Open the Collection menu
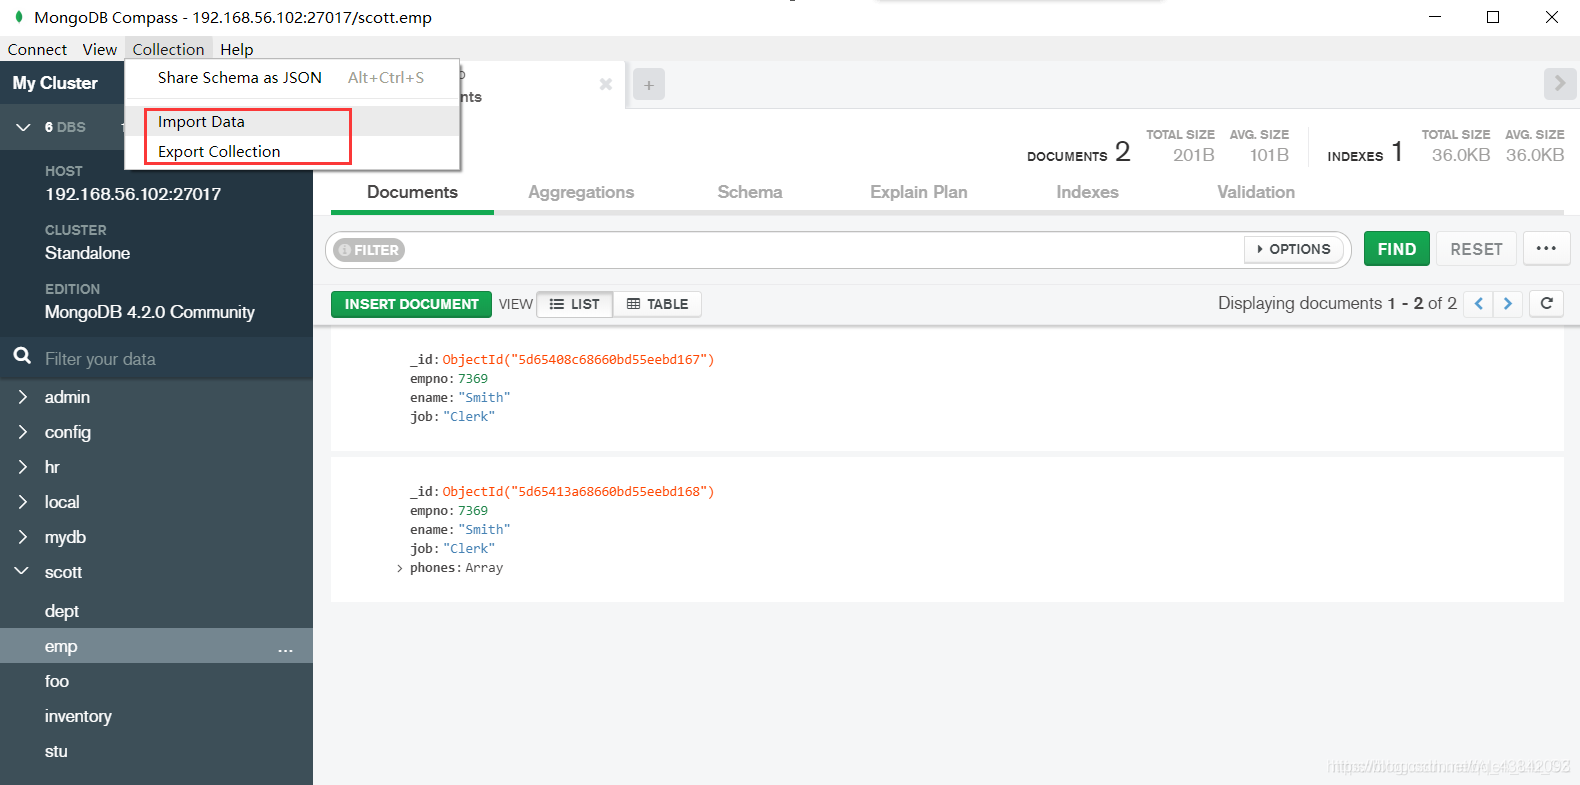Viewport: 1580px width, 785px height. (x=168, y=49)
